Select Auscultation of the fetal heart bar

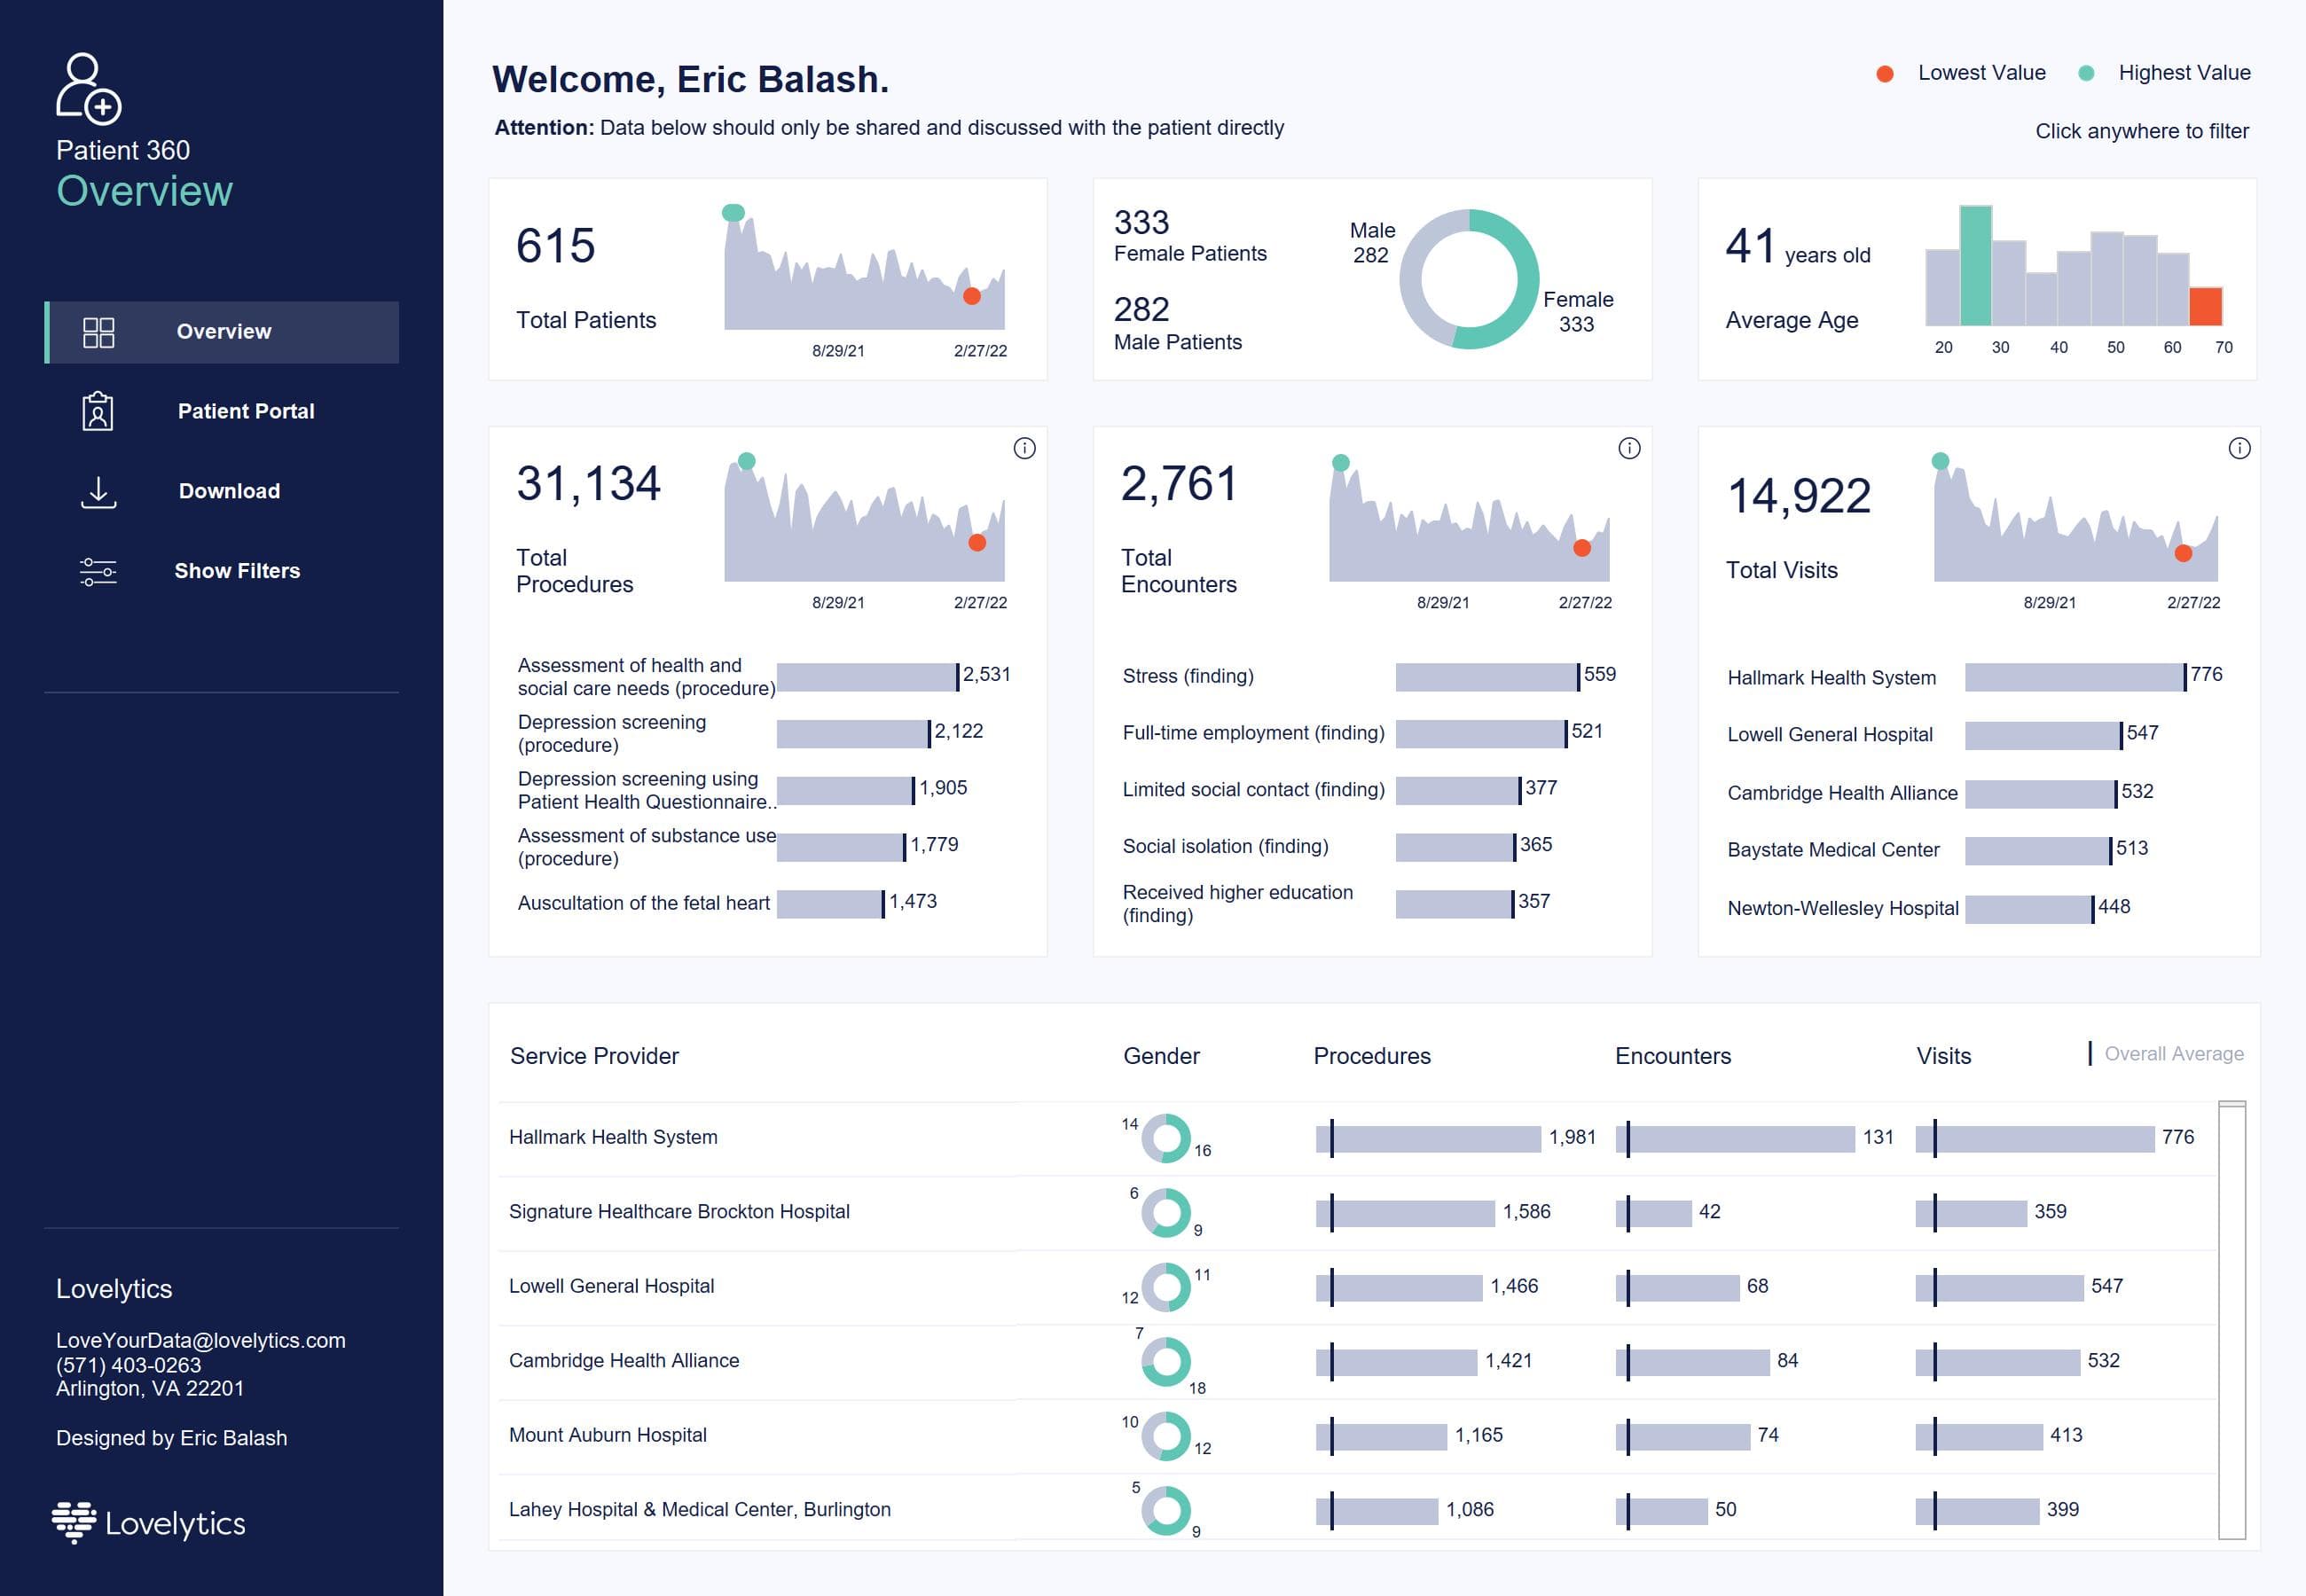(830, 904)
